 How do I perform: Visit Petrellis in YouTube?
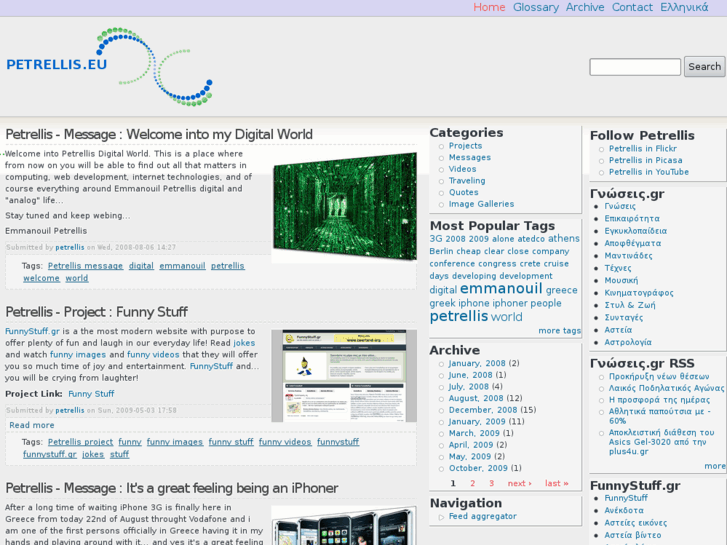point(649,172)
